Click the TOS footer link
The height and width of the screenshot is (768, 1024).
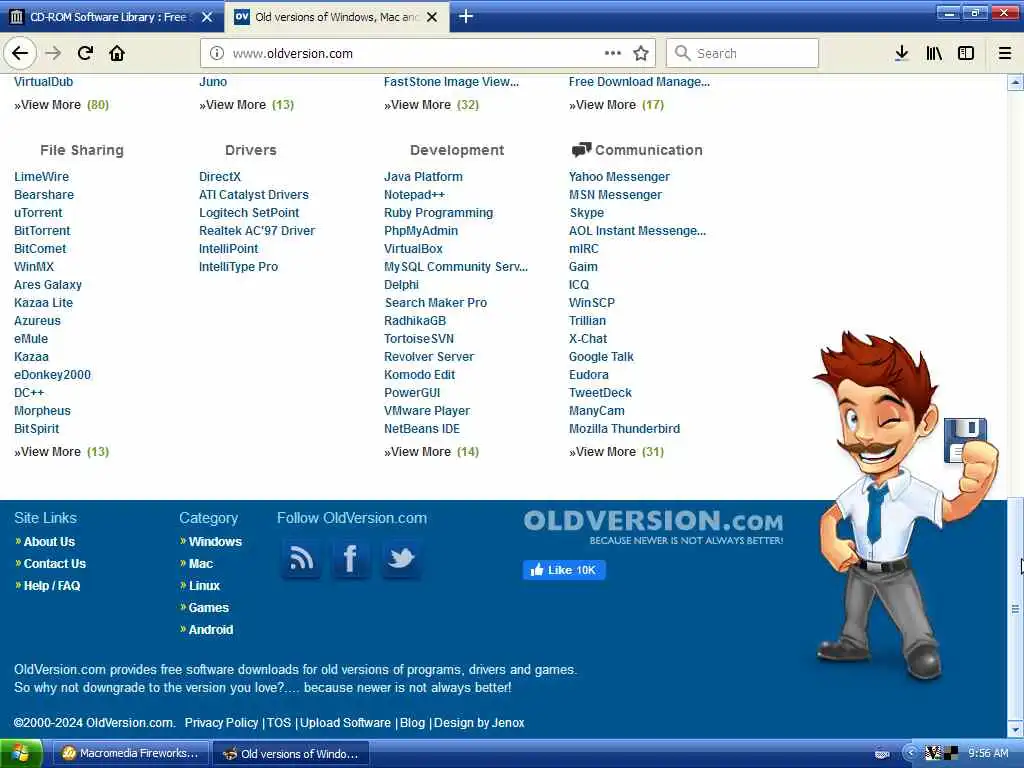[278, 723]
